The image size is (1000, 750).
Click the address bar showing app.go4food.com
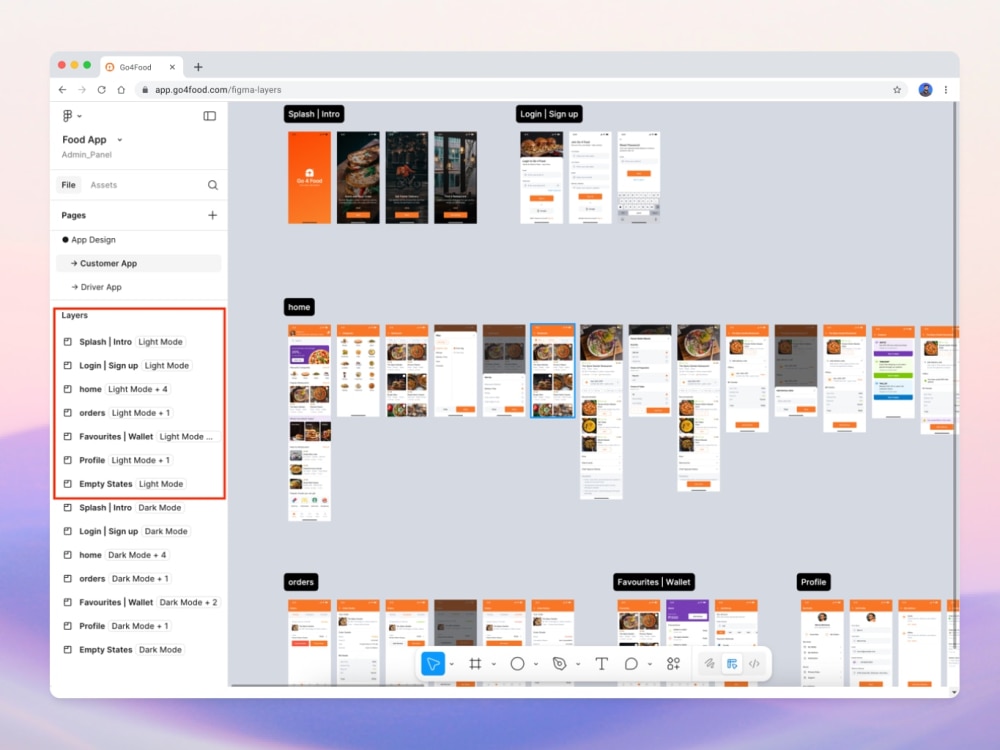(523, 90)
